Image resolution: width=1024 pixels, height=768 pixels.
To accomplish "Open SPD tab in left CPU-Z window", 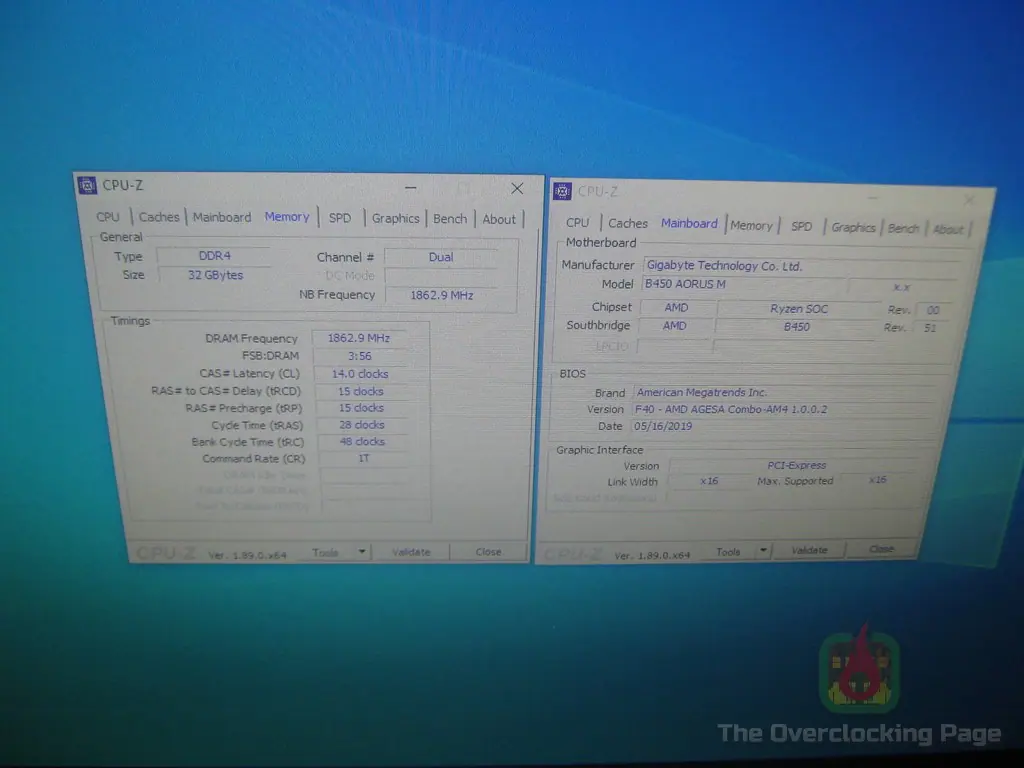I will 340,218.
